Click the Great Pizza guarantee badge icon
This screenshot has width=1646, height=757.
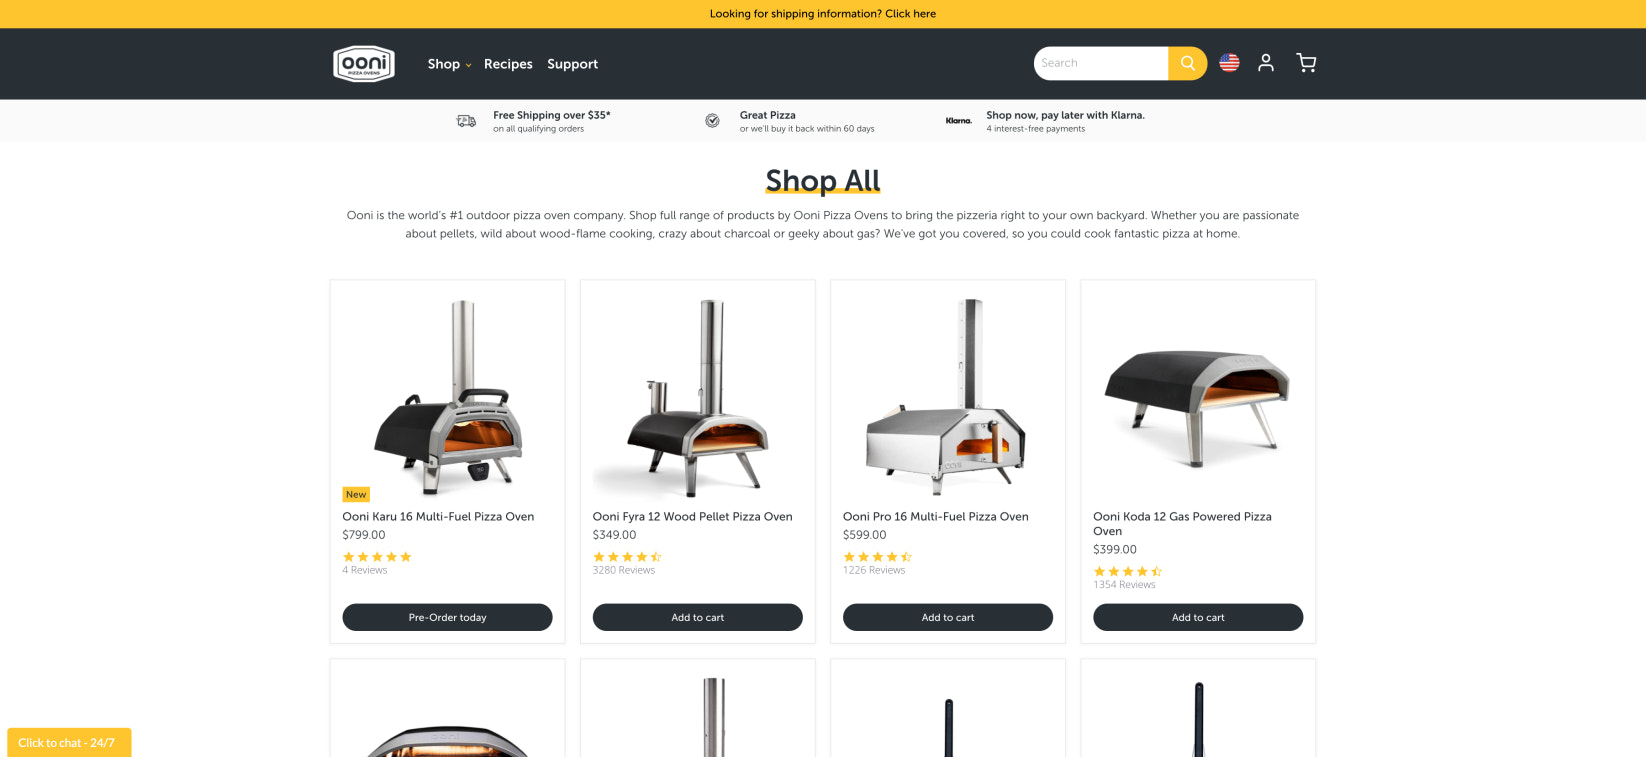[x=713, y=121]
